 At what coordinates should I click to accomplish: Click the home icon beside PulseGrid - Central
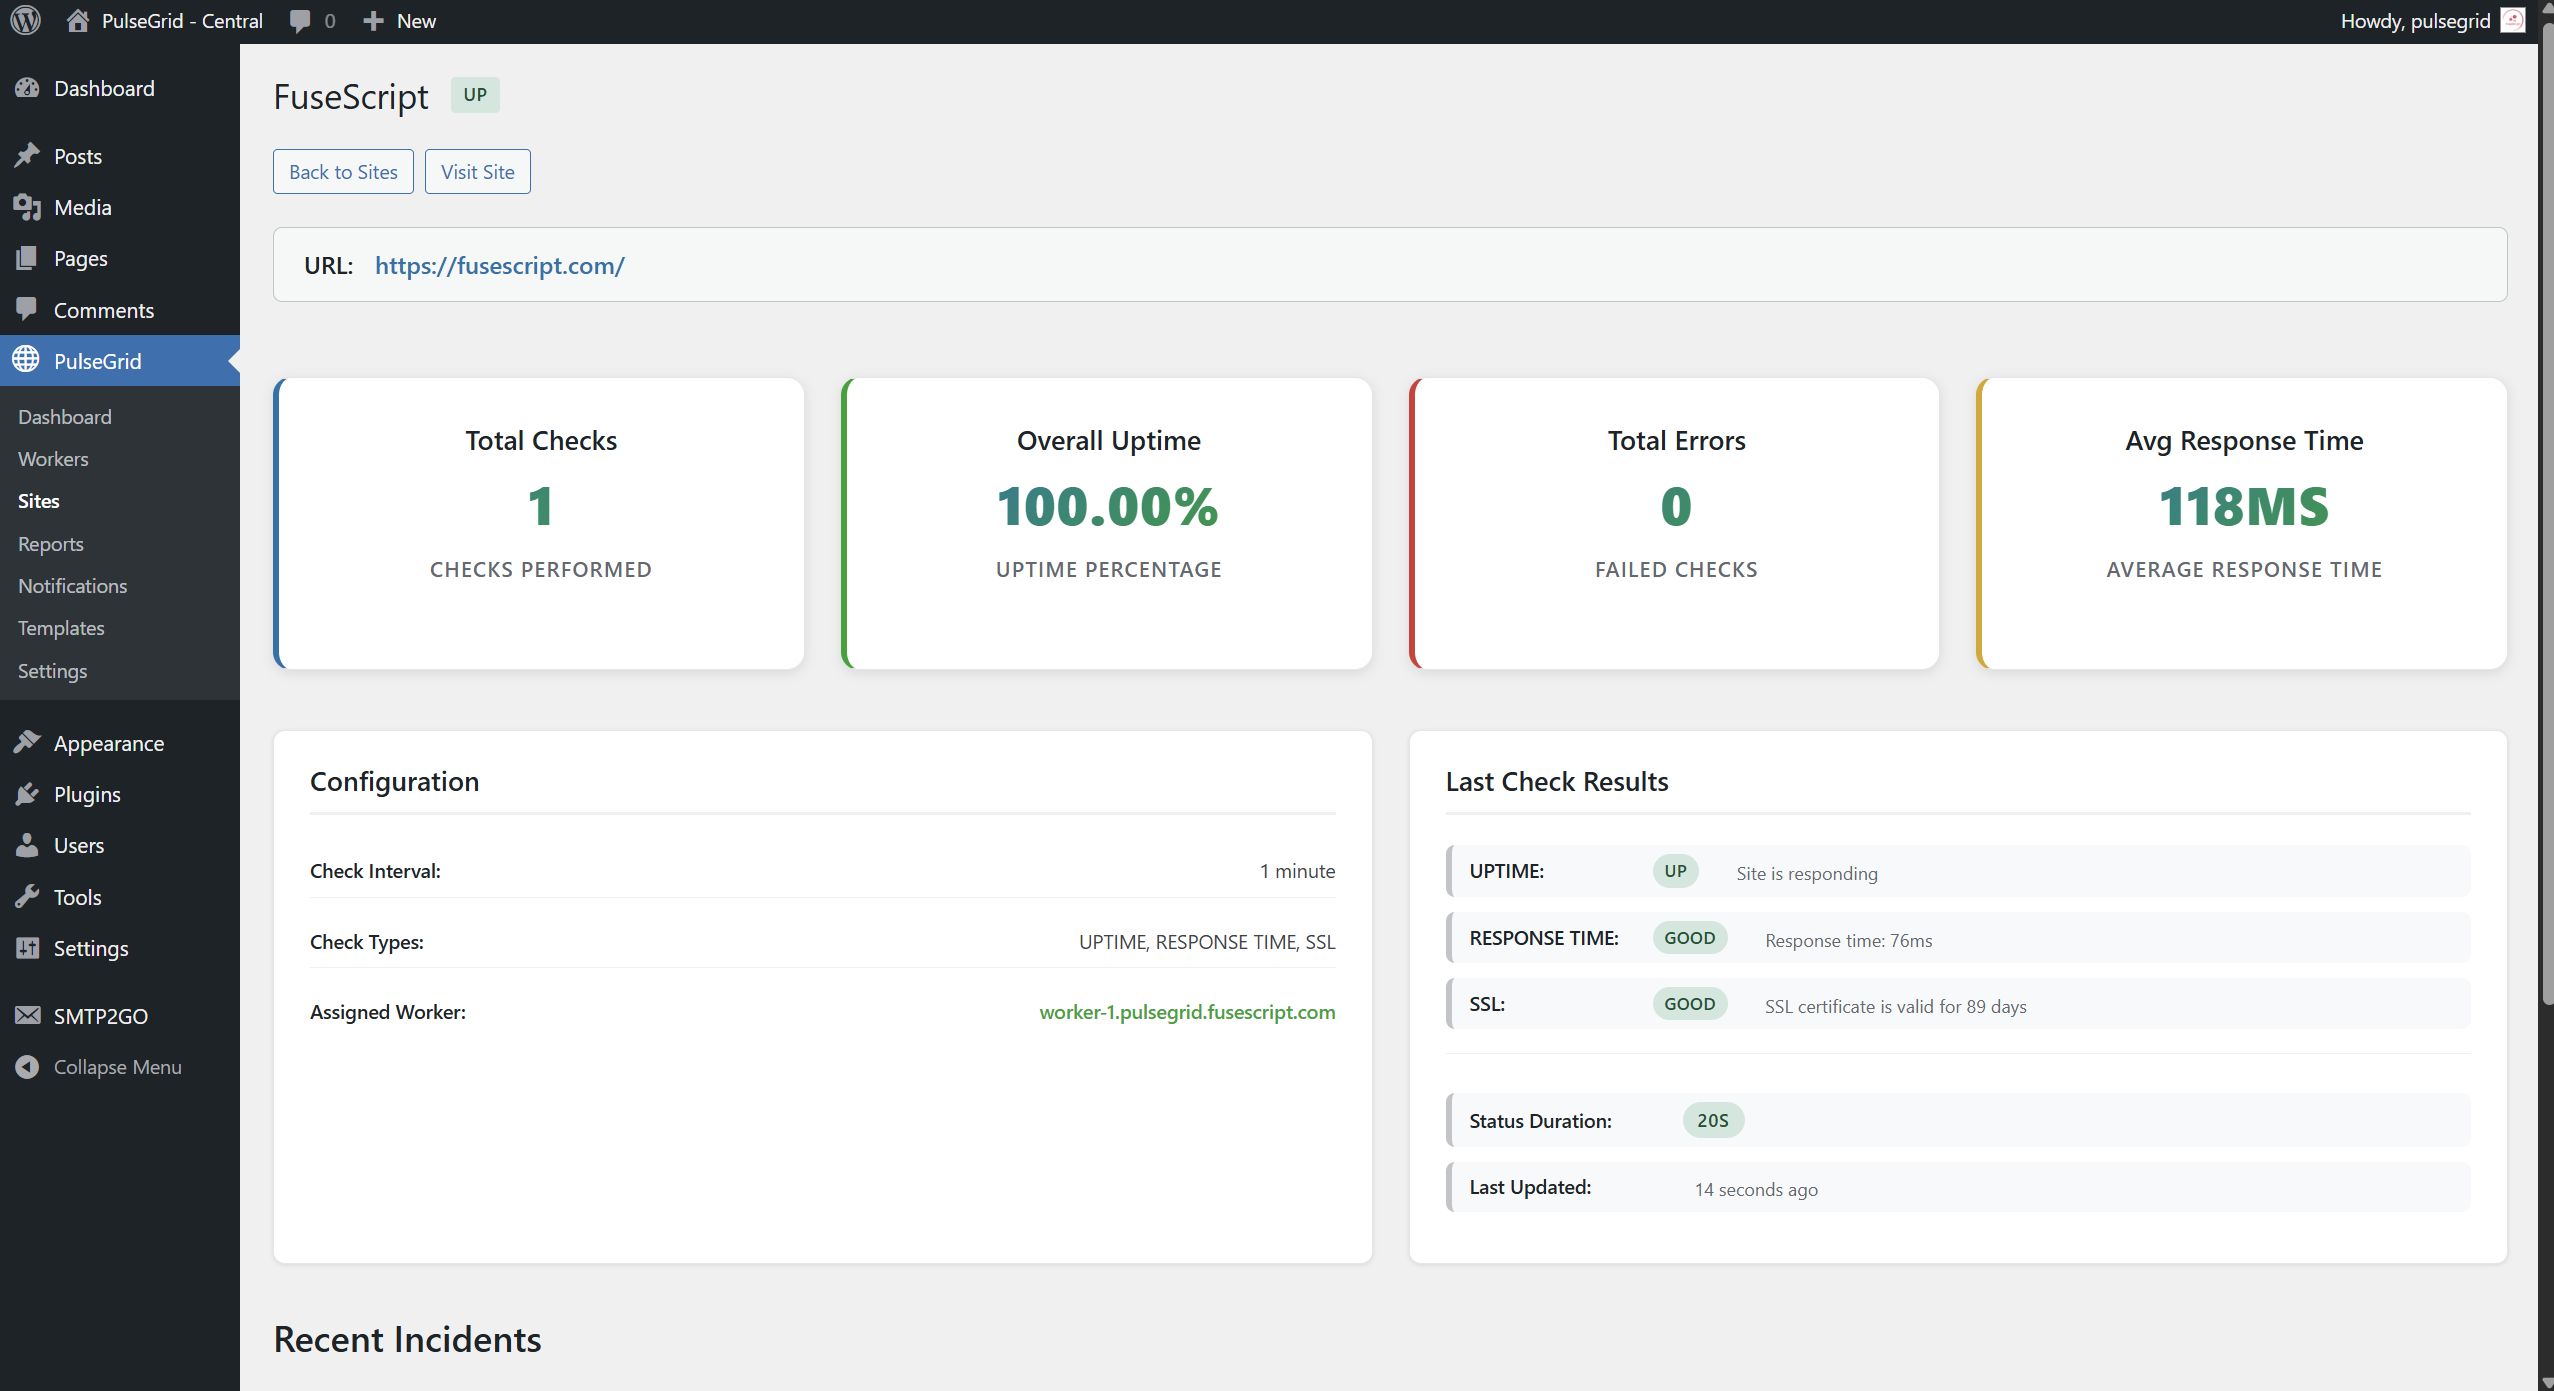pyautogui.click(x=78, y=20)
